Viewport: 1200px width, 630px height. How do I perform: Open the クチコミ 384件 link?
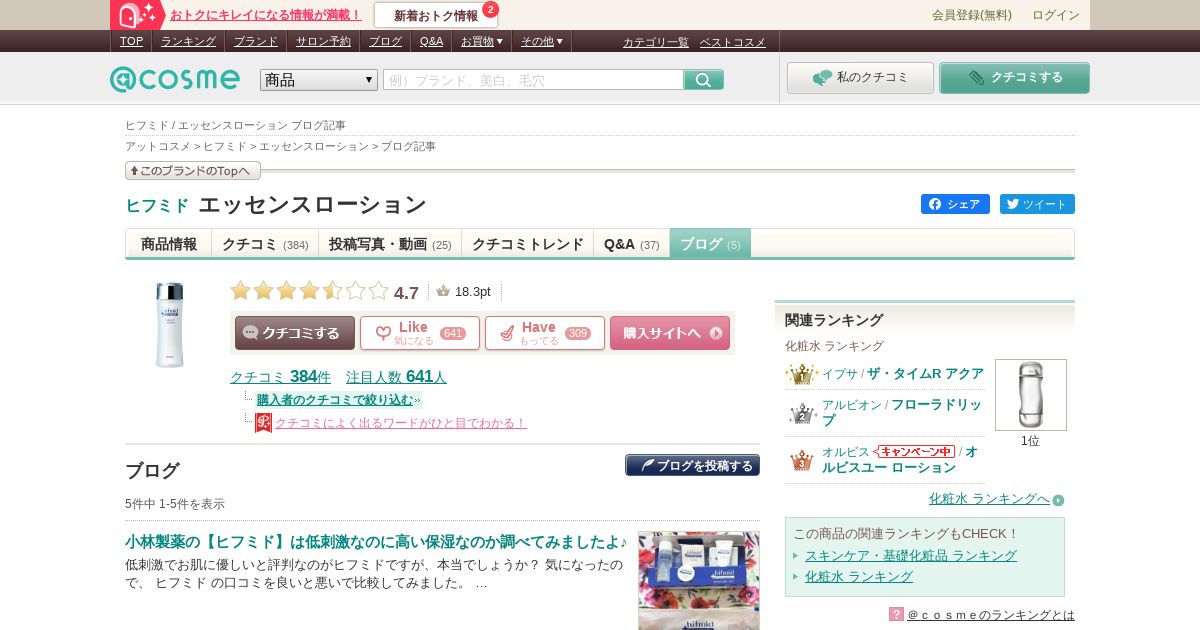tap(280, 377)
